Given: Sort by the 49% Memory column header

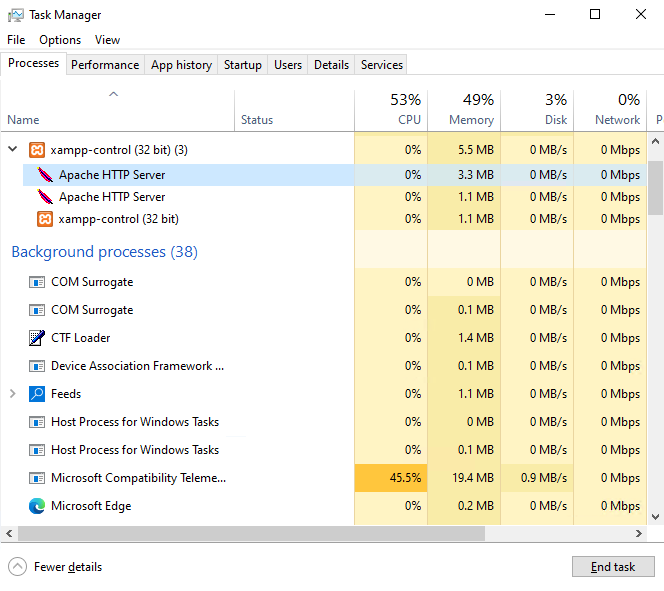Looking at the screenshot, I should [464, 110].
